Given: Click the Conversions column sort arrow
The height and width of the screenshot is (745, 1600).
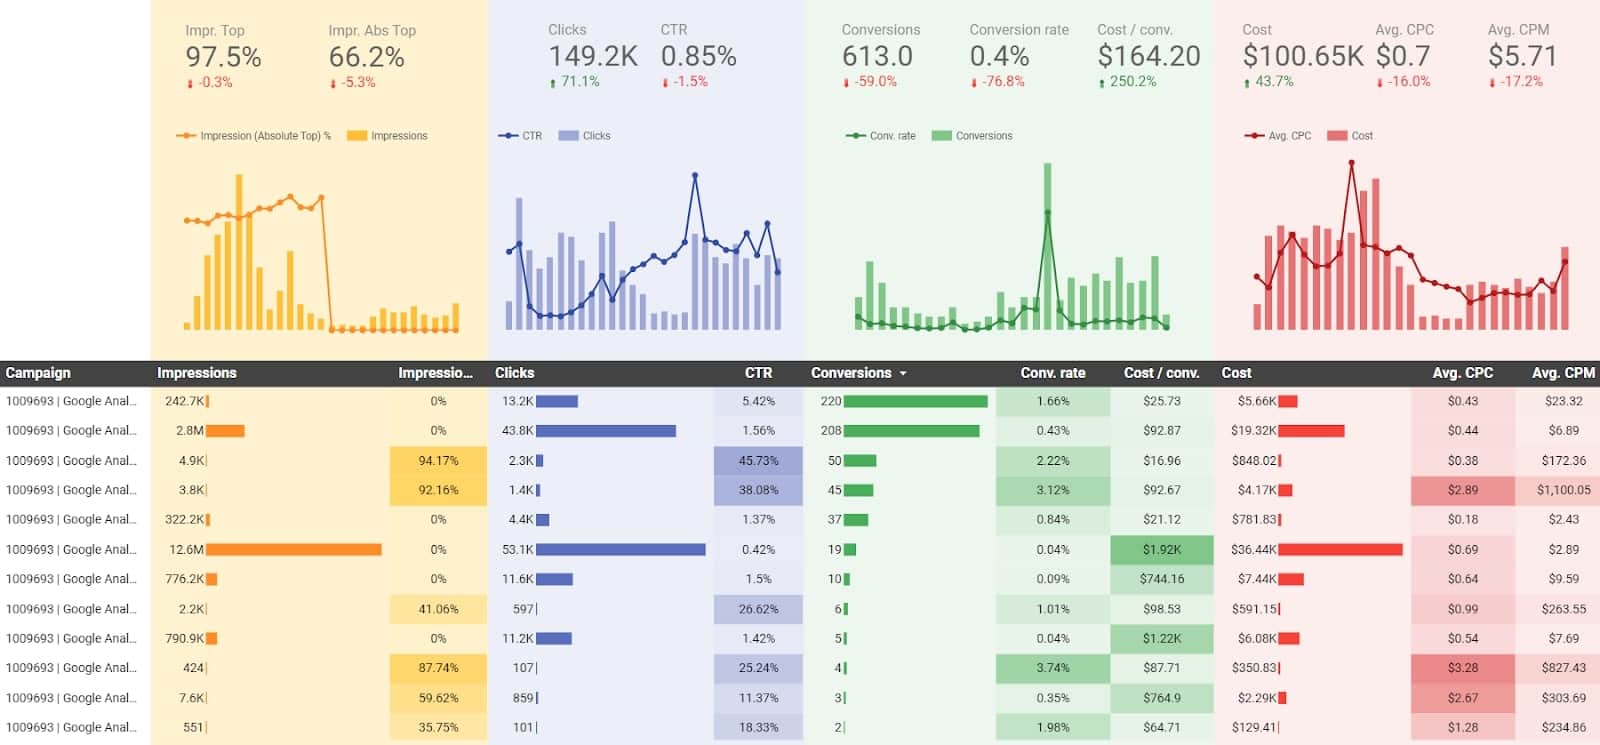Looking at the screenshot, I should coord(903,373).
